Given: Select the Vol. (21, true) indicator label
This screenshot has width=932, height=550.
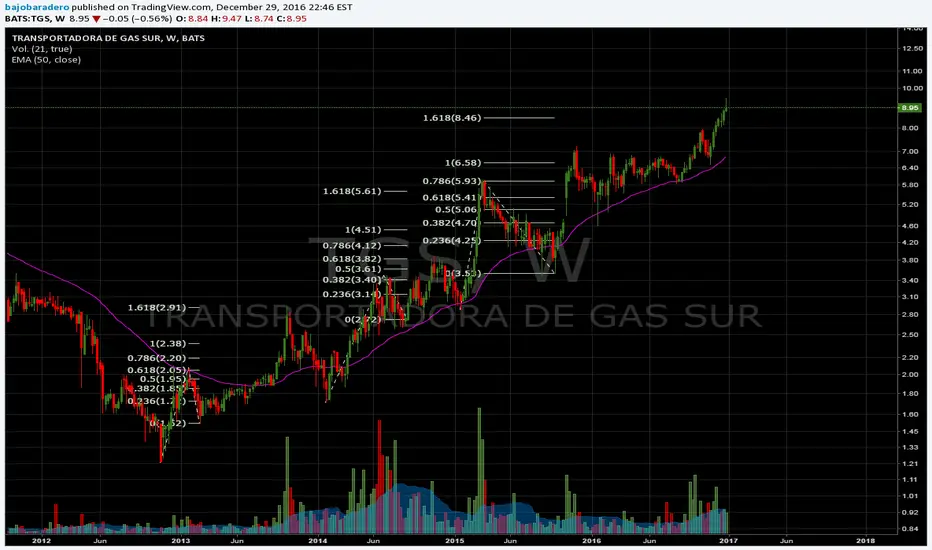Looking at the screenshot, I should 42,49.
